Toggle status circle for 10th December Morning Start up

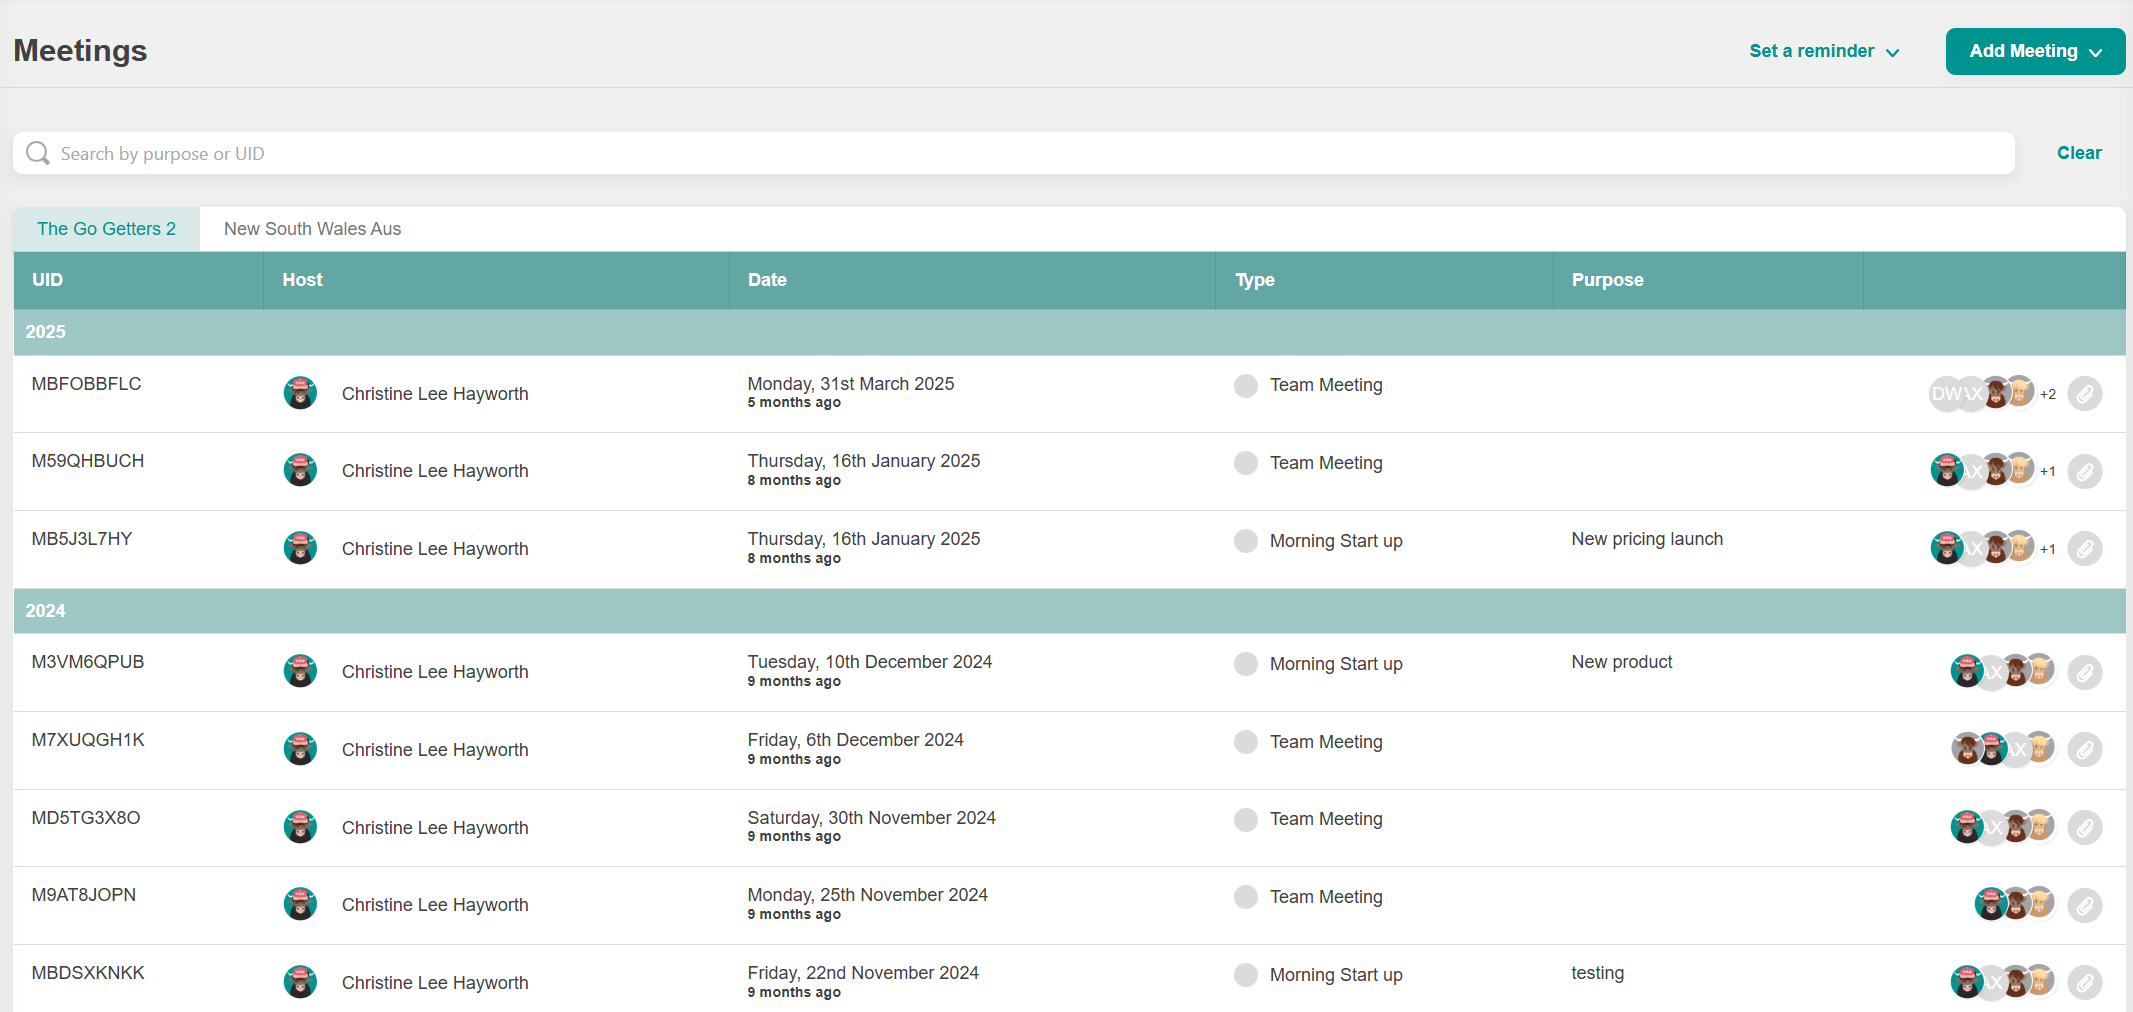pos(1245,664)
